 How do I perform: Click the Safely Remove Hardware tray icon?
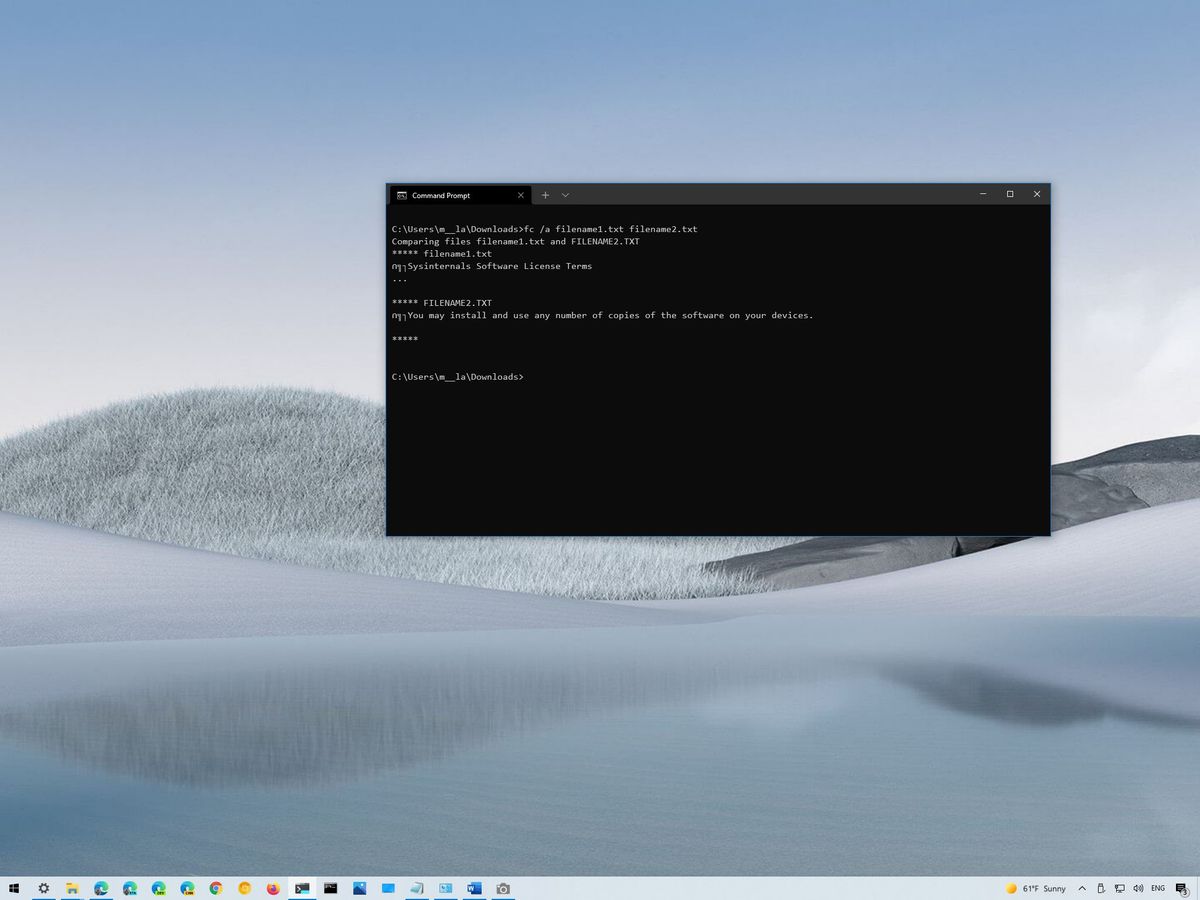(x=1100, y=888)
